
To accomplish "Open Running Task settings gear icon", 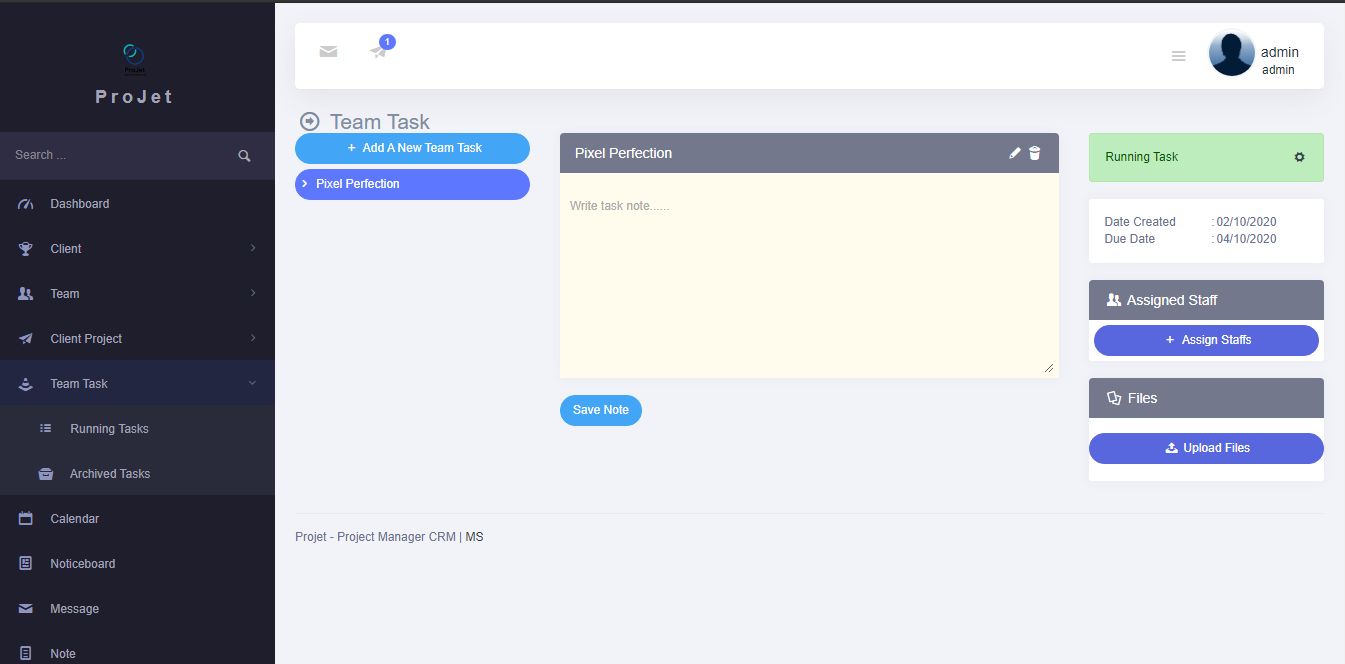I will (x=1299, y=157).
